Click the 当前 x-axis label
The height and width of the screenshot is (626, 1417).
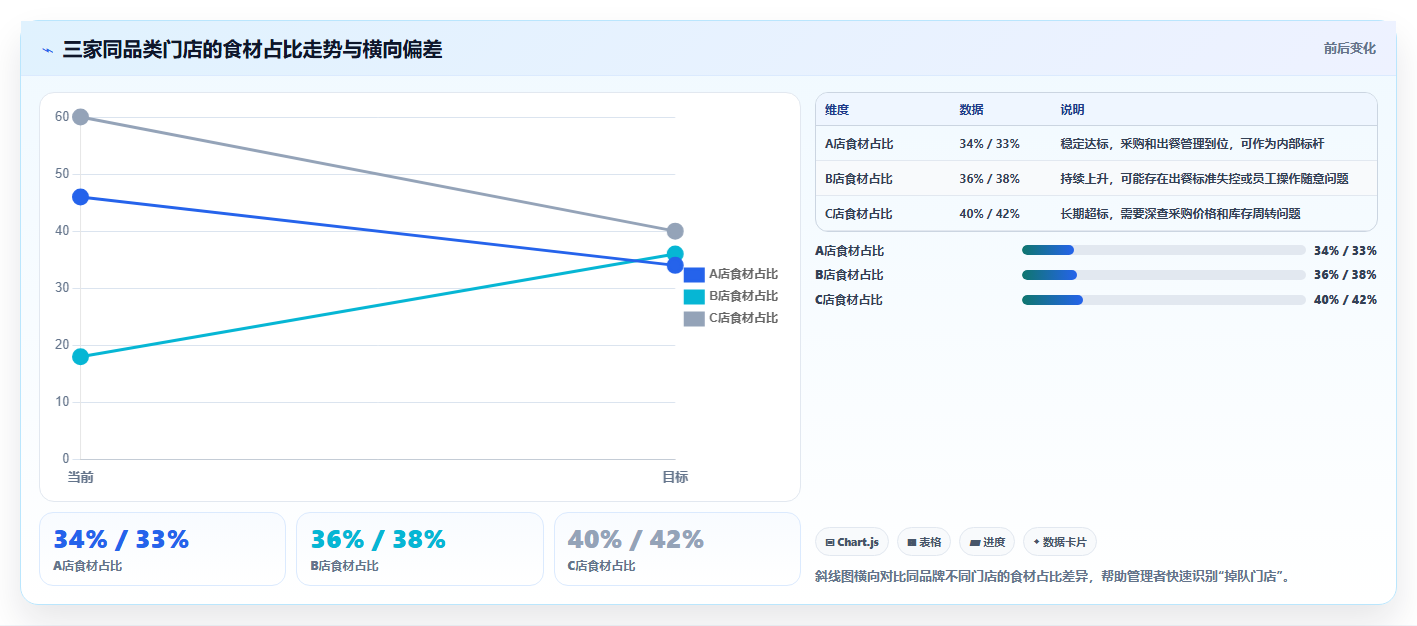pyautogui.click(x=81, y=478)
